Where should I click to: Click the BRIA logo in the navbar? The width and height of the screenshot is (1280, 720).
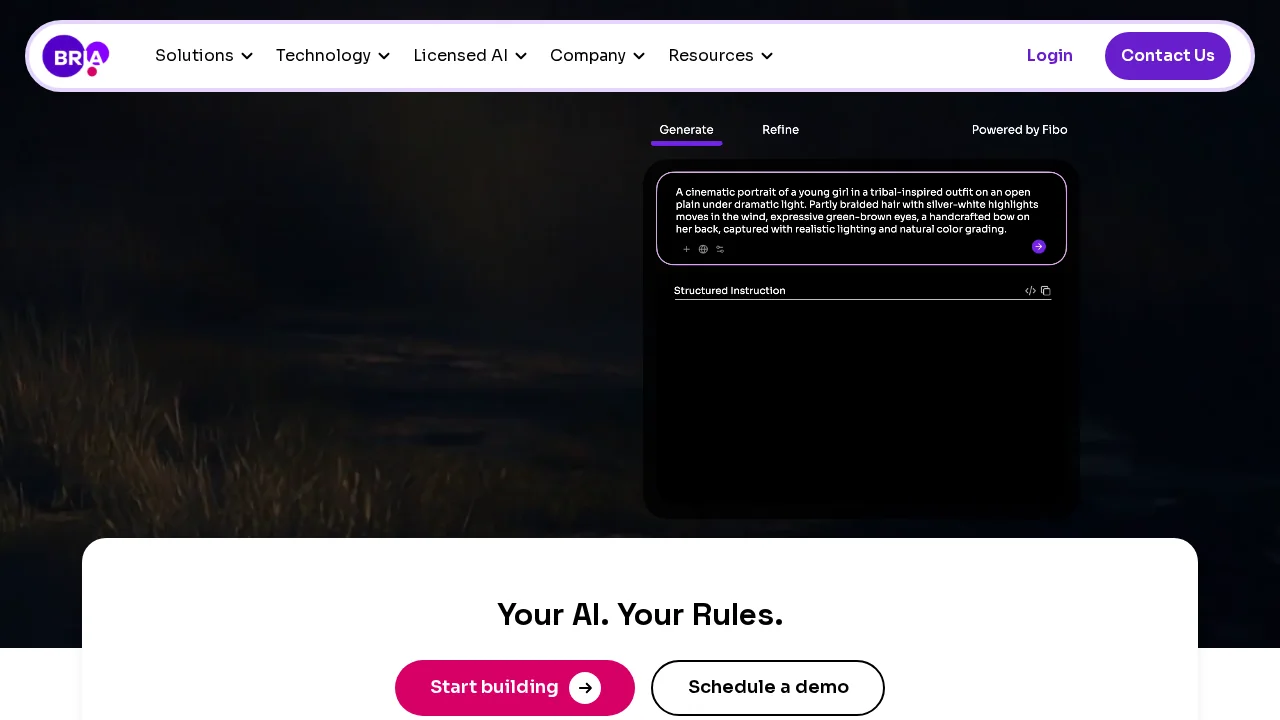point(76,56)
